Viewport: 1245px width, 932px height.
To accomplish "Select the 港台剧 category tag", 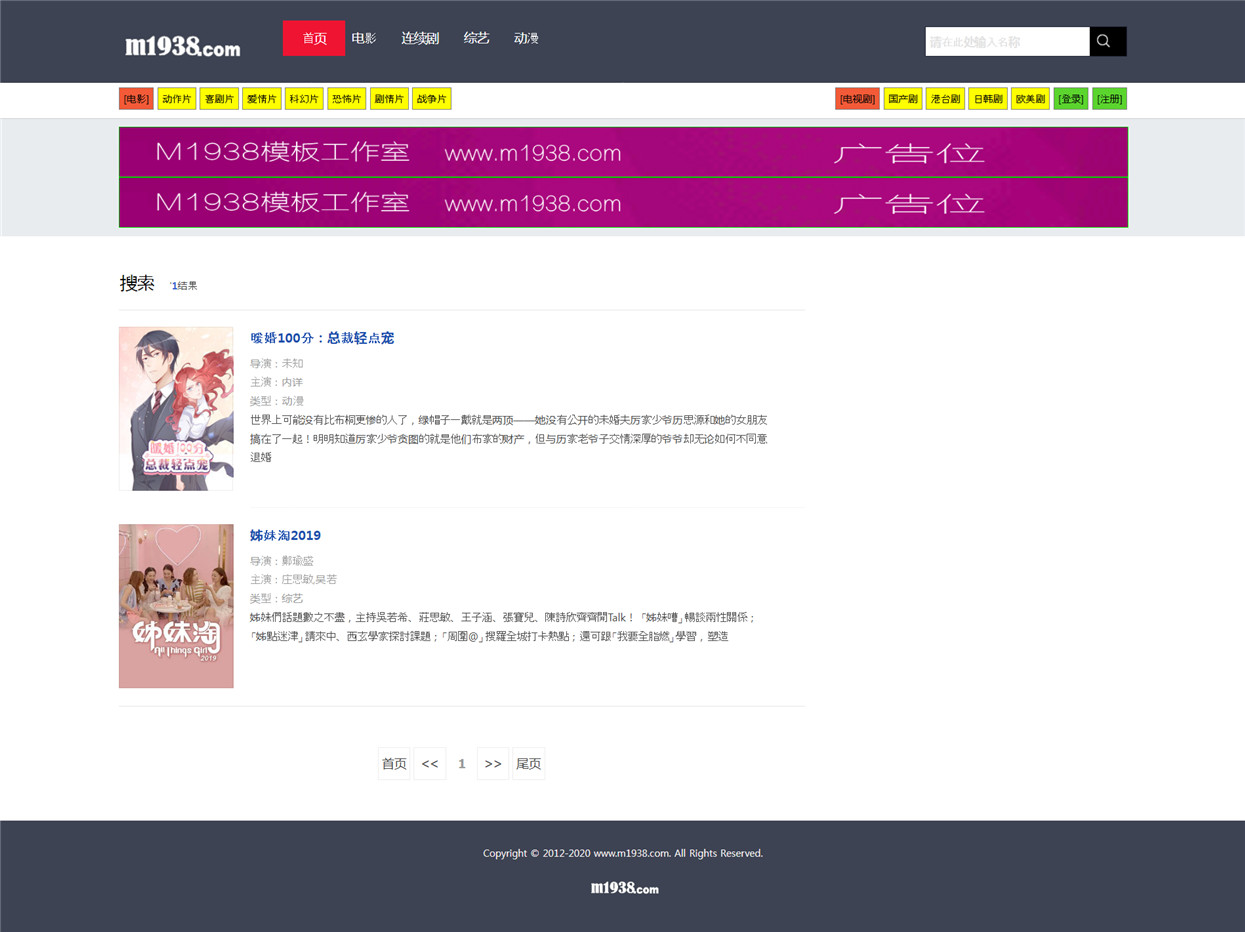I will [946, 99].
